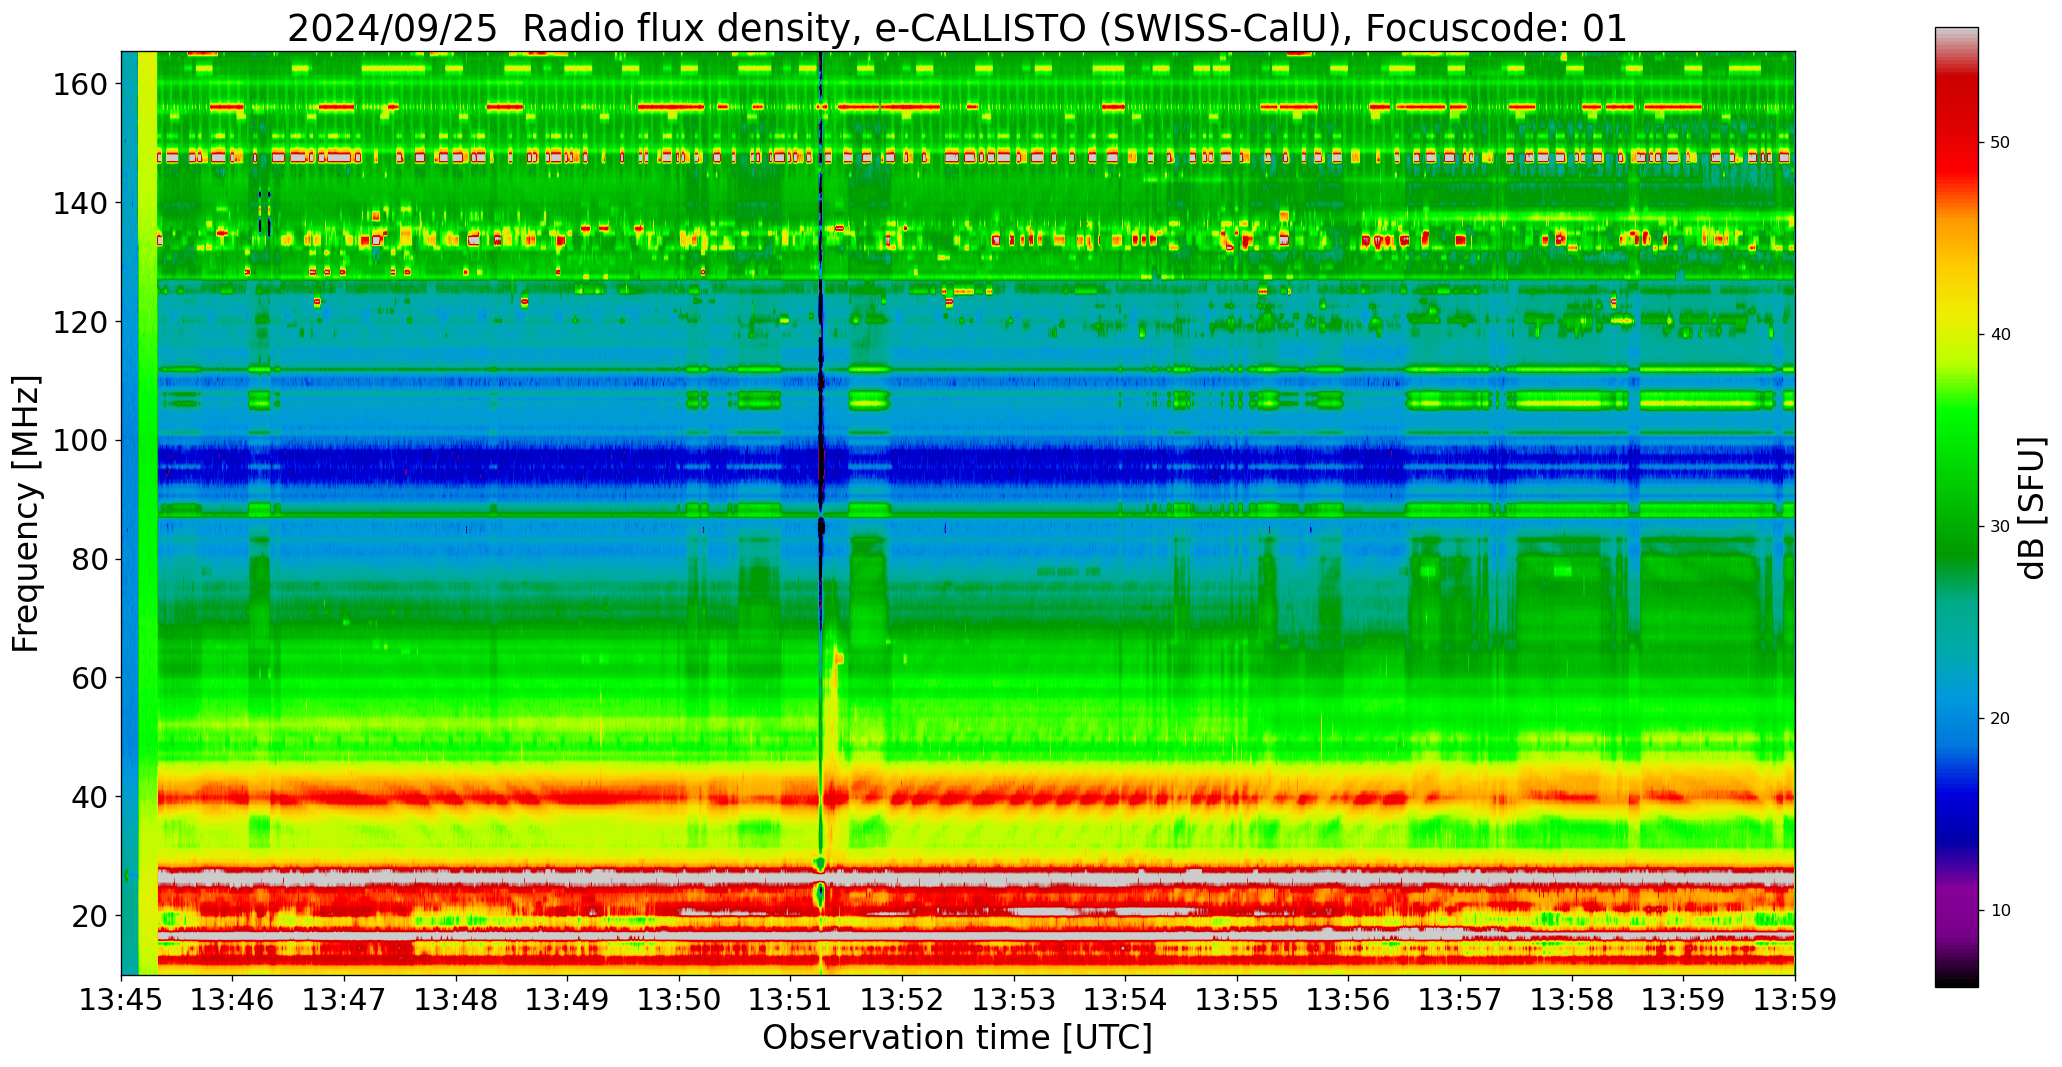Click the 13:48 time tick label
The height and width of the screenshot is (1067, 2062).
[456, 999]
